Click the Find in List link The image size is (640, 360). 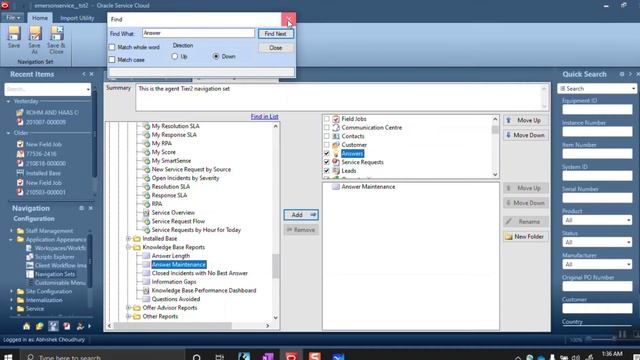click(x=264, y=116)
